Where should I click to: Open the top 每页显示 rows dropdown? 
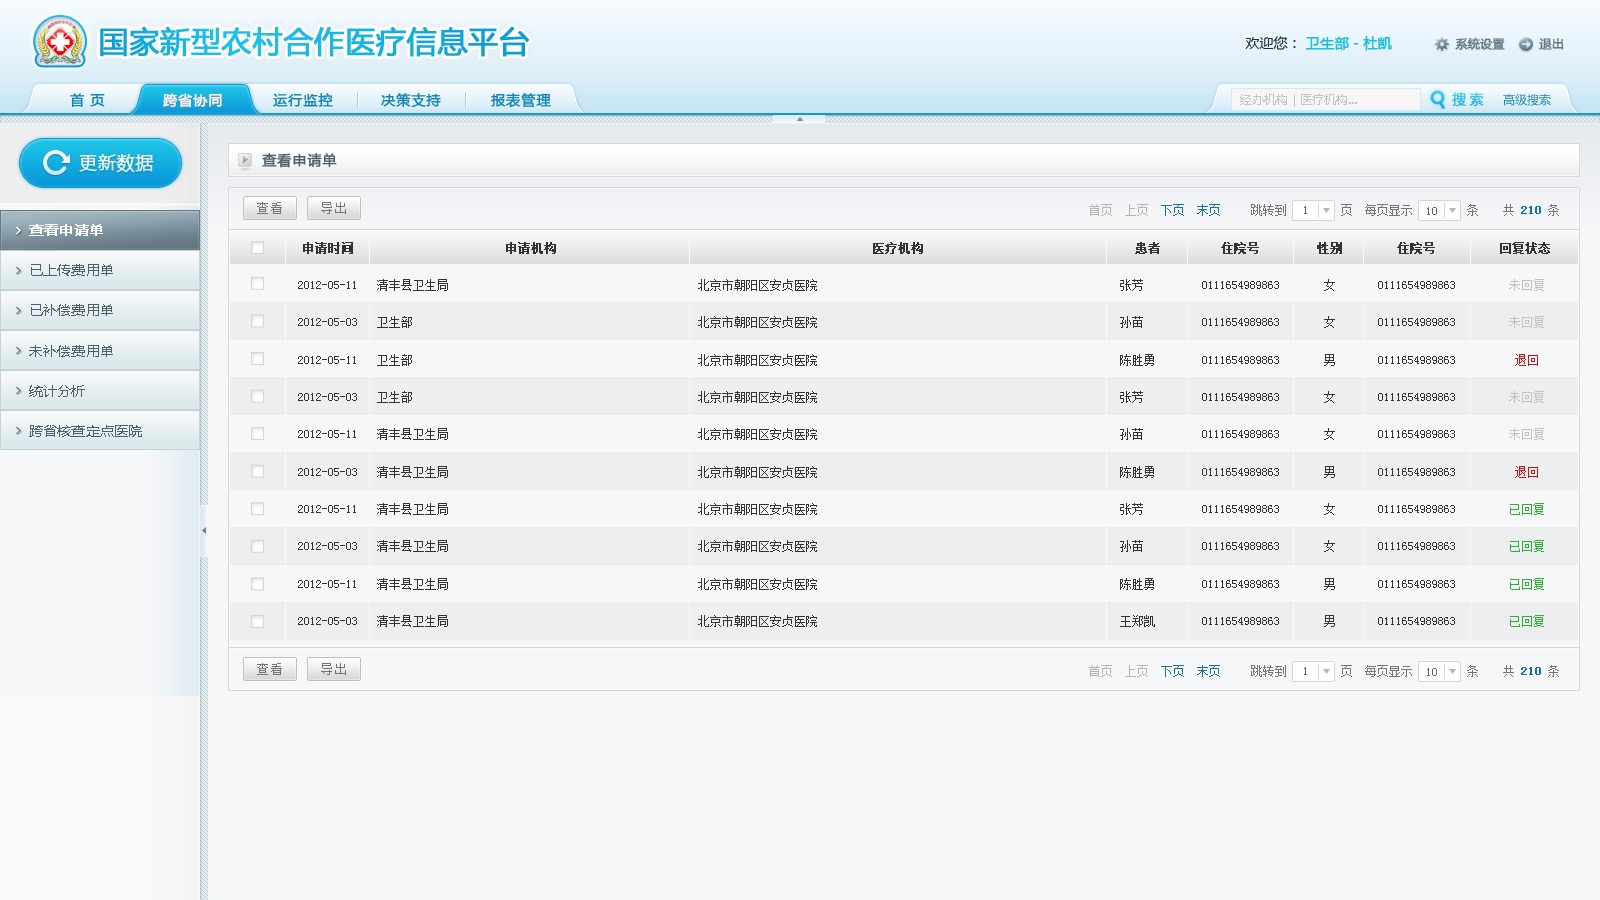coord(1439,210)
